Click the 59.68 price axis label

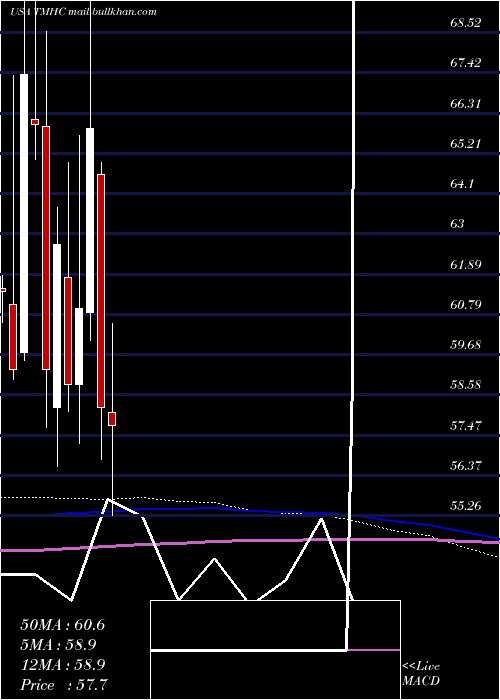(x=466, y=345)
